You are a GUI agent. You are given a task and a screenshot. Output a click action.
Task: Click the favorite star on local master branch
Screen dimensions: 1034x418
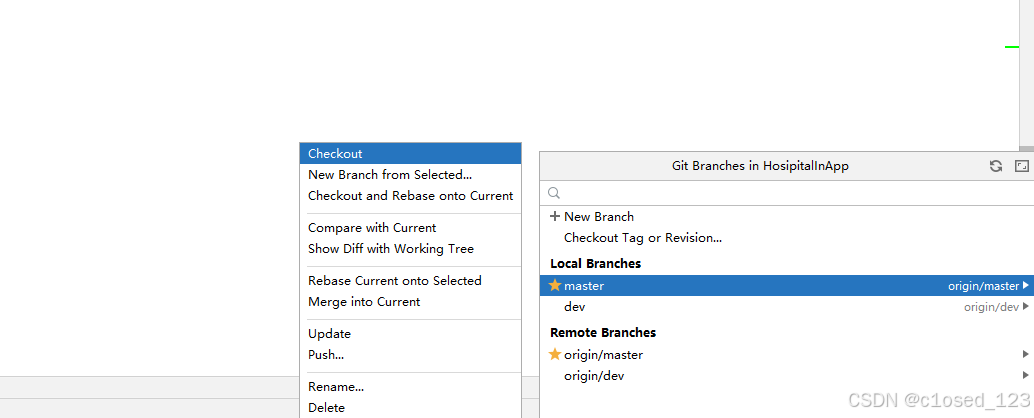pyautogui.click(x=555, y=285)
